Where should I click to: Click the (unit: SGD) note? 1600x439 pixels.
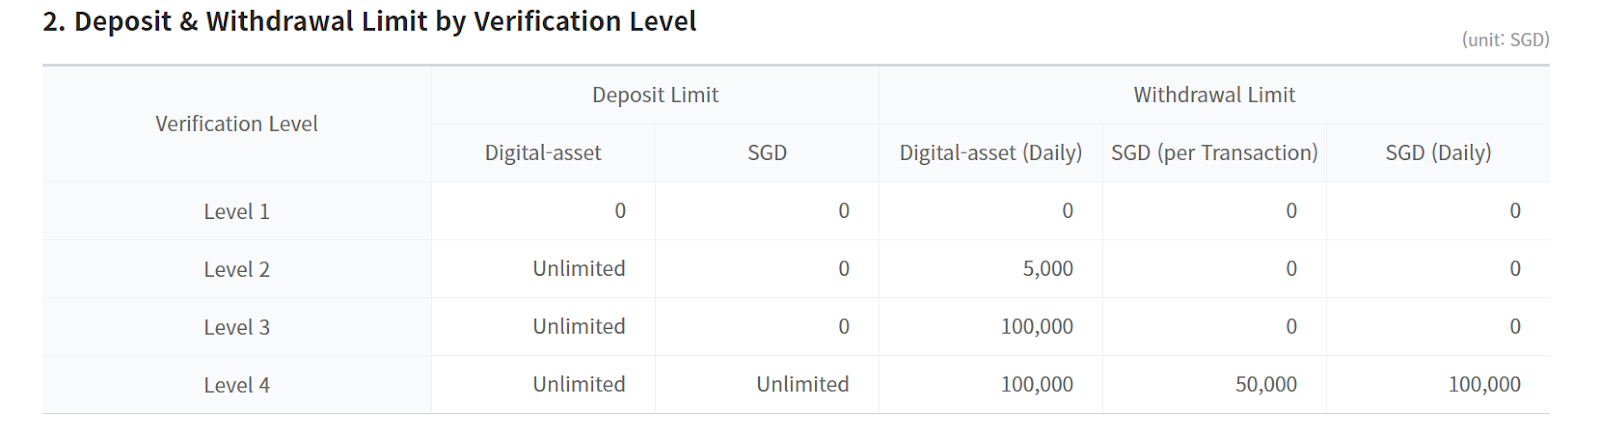point(1505,40)
